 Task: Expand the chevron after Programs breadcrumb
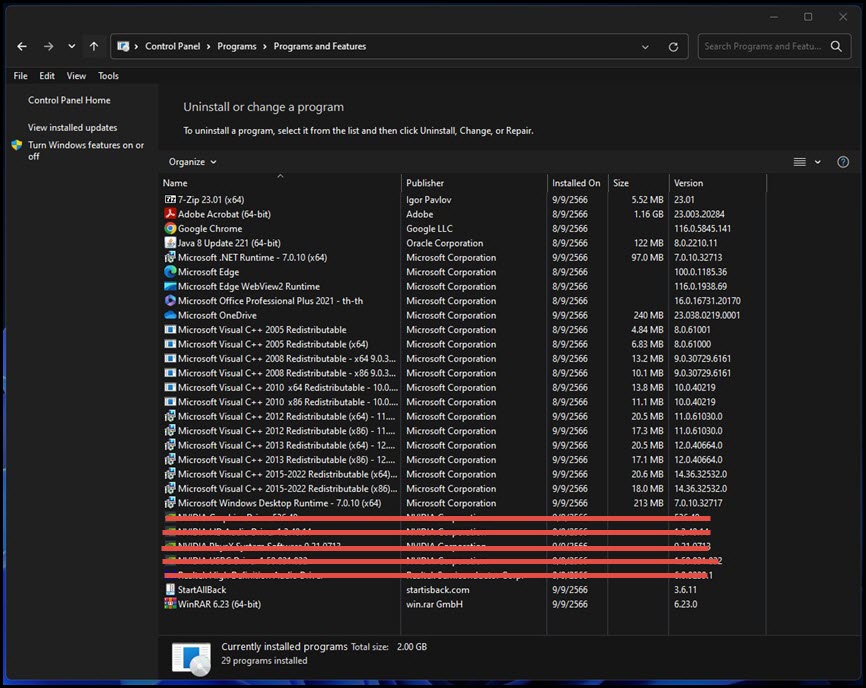point(265,46)
